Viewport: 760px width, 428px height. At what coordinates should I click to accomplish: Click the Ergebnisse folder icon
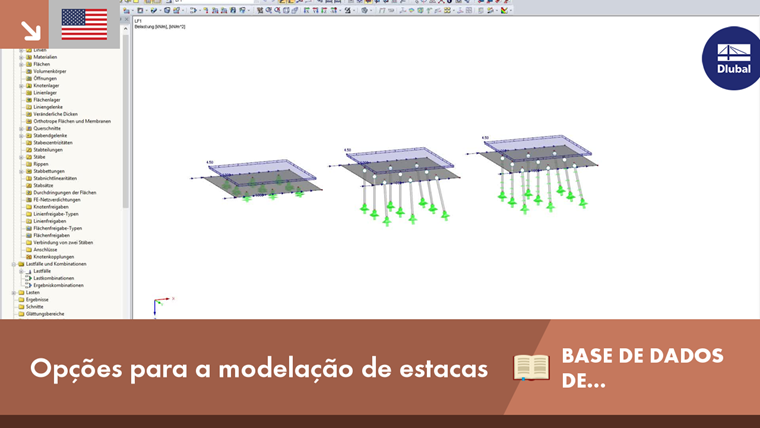[21, 300]
